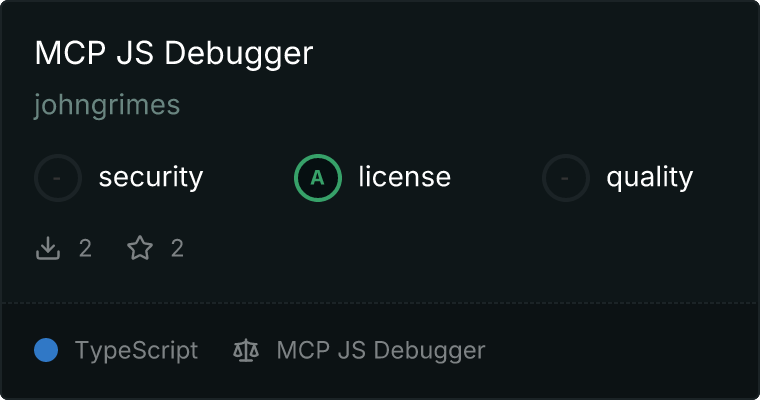Click the star icon
This screenshot has width=760, height=400.
(140, 248)
